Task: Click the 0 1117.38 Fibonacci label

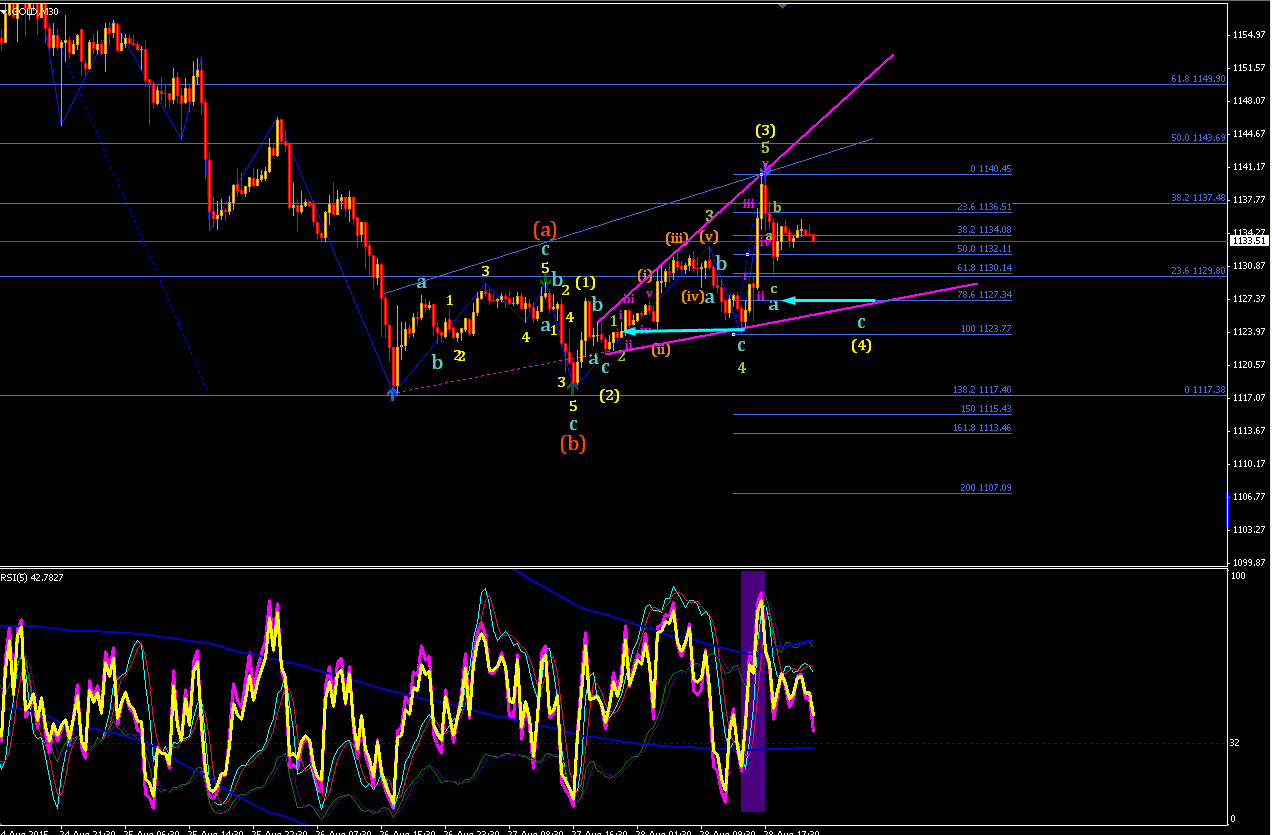Action: [x=1204, y=390]
